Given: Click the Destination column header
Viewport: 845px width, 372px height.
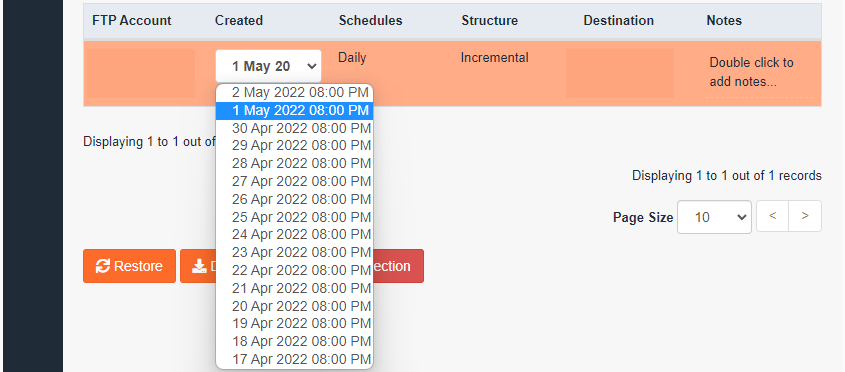Looking at the screenshot, I should [618, 20].
